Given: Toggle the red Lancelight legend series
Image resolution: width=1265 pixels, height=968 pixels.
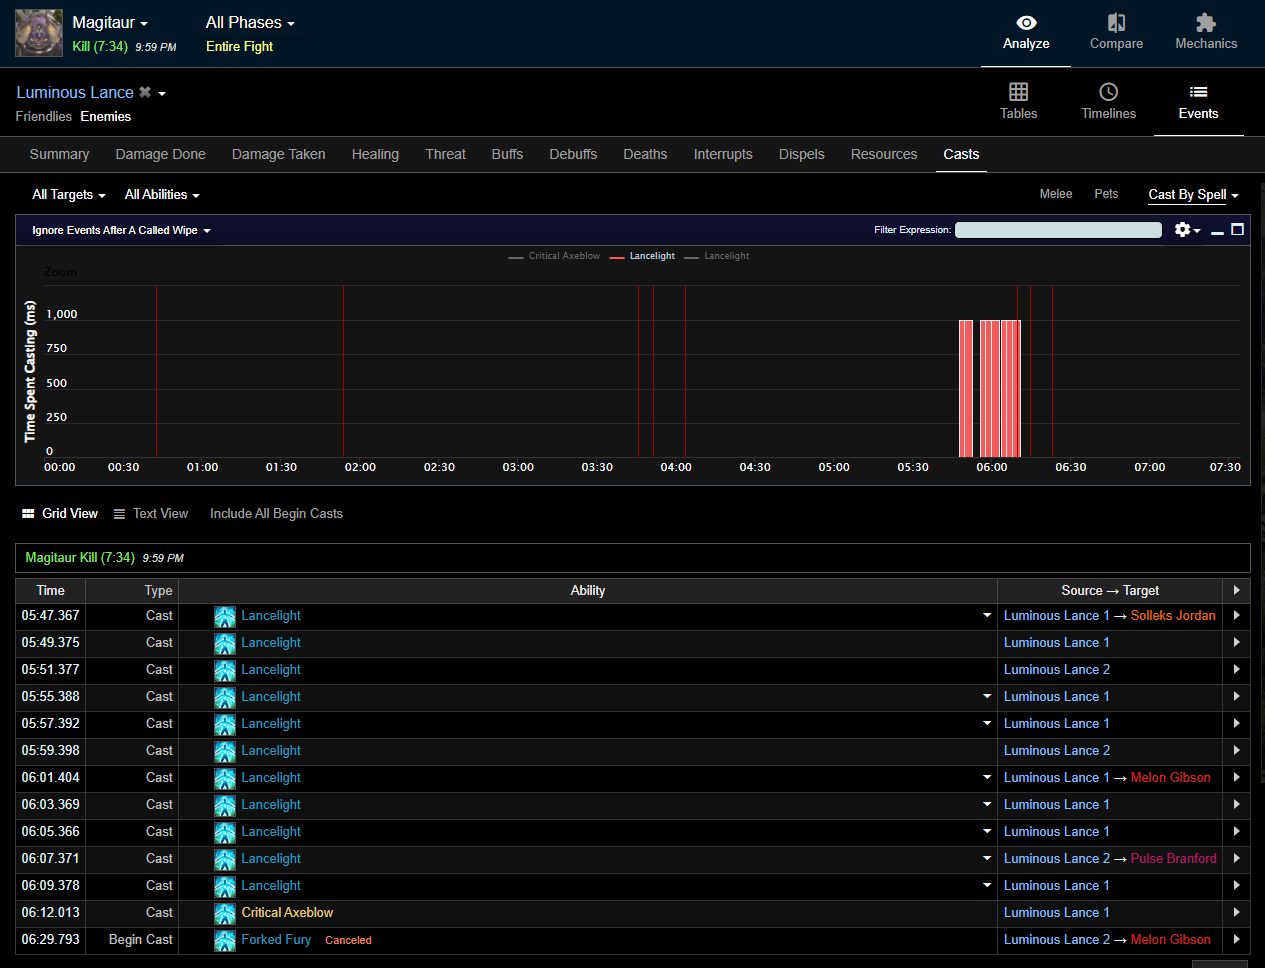Looking at the screenshot, I should coord(642,256).
